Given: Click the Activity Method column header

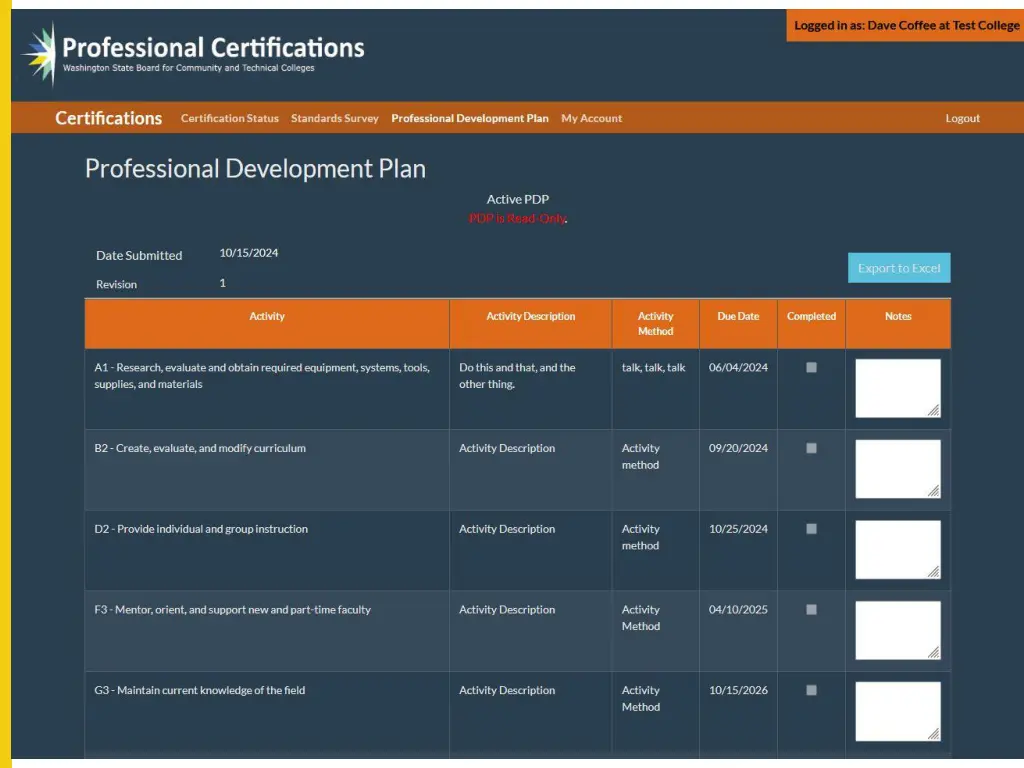Looking at the screenshot, I should pyautogui.click(x=655, y=323).
